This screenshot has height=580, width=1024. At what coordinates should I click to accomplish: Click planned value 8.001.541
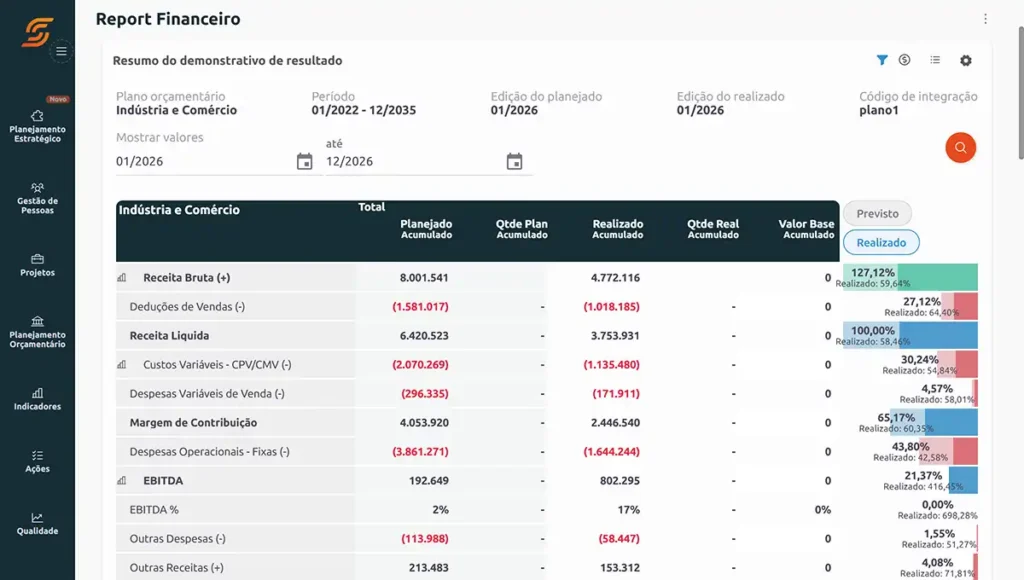click(424, 278)
